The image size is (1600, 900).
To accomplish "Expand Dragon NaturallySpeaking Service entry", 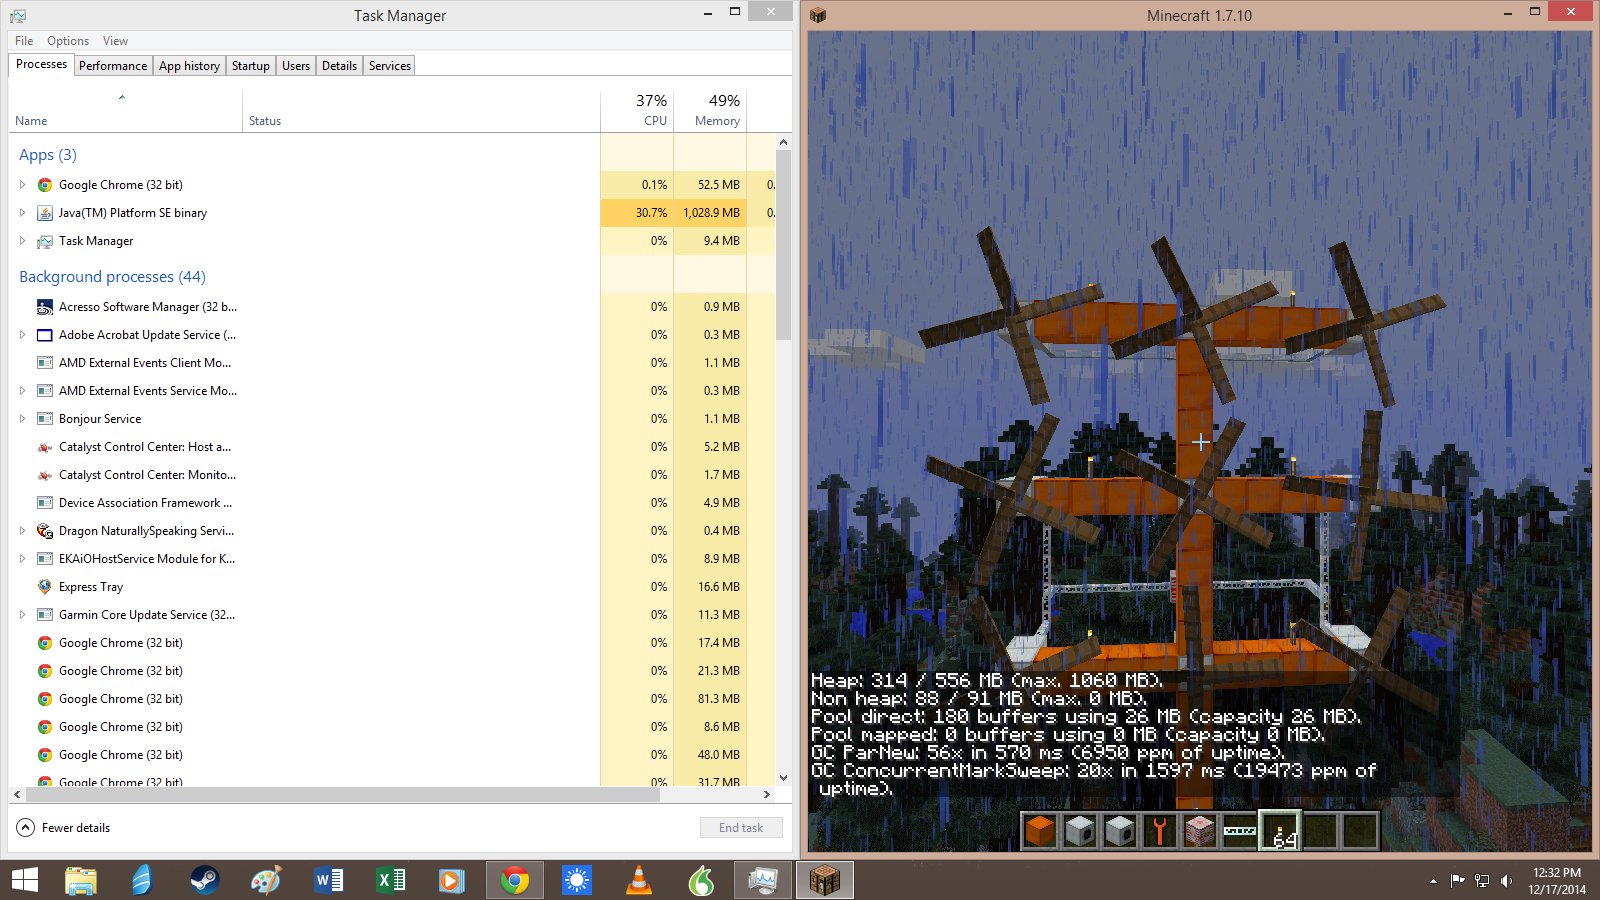I will [22, 531].
